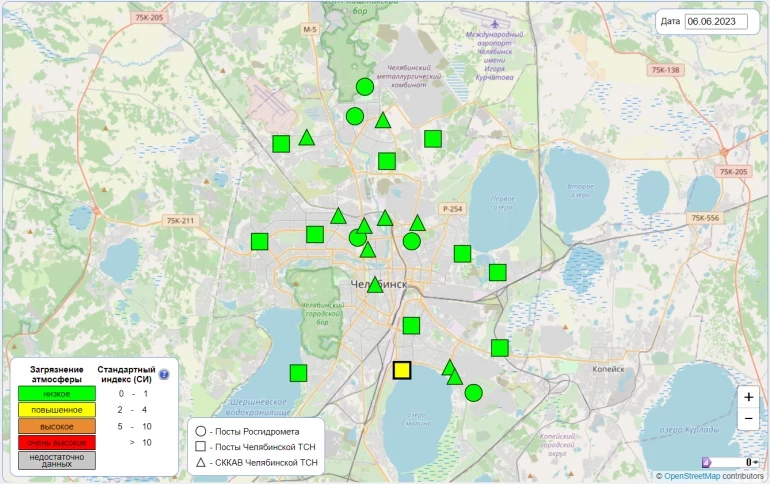The width and height of the screenshot is (770, 484).
Task: Open the standard index help icon
Action: (164, 375)
